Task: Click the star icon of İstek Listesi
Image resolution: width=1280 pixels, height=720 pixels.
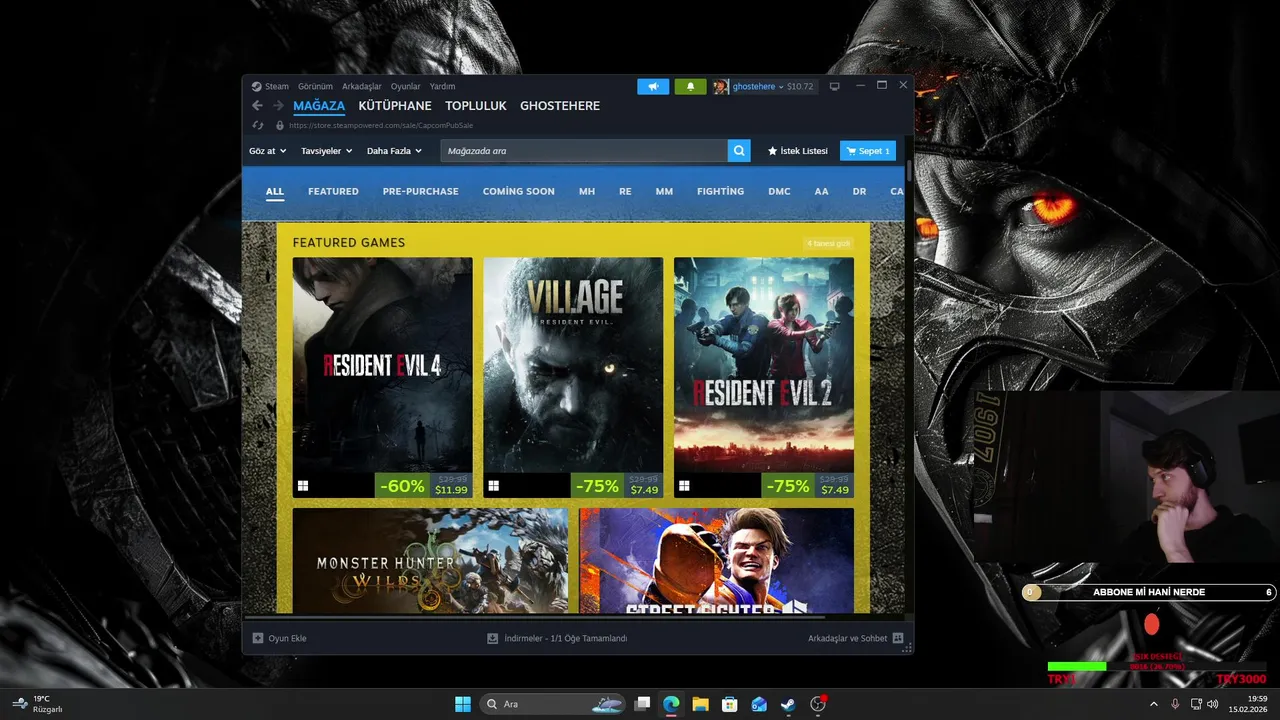Action: 772,151
